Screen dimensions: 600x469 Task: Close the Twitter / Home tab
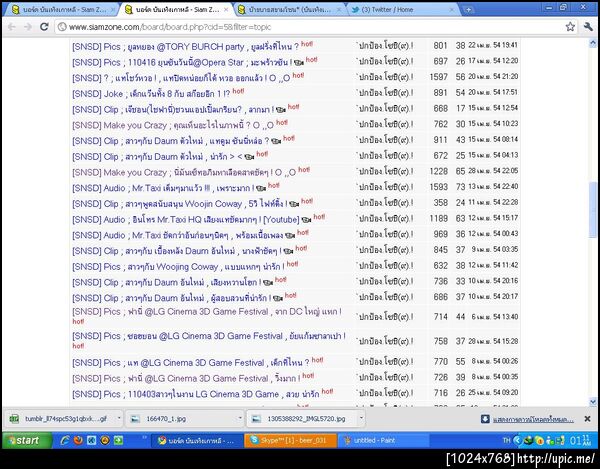point(452,10)
